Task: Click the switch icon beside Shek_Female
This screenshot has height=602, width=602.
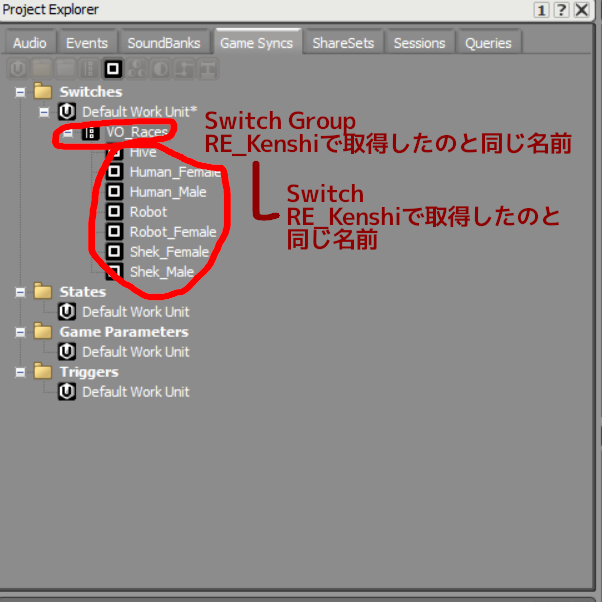Action: coord(114,251)
